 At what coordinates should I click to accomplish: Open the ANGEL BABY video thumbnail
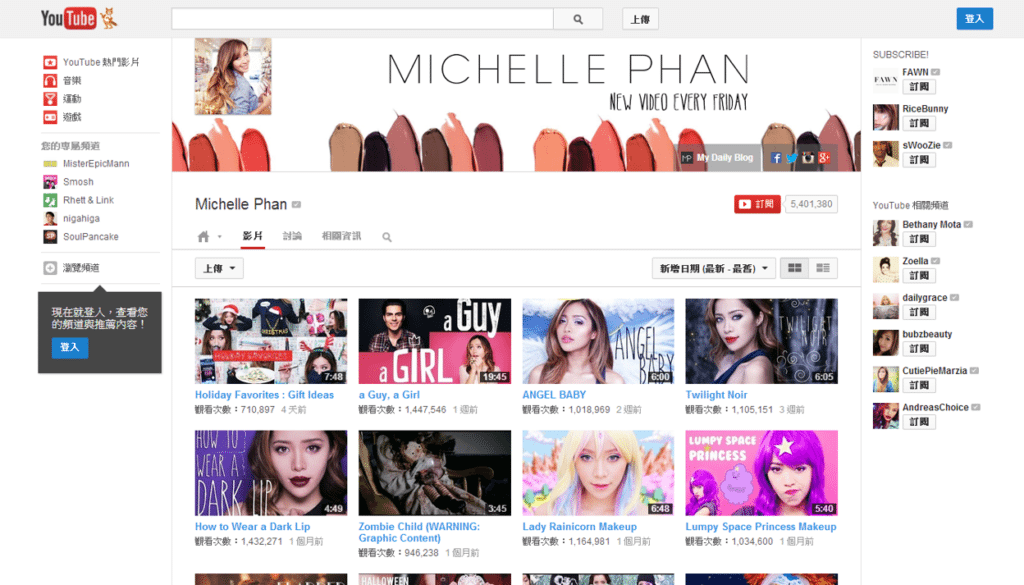(598, 340)
